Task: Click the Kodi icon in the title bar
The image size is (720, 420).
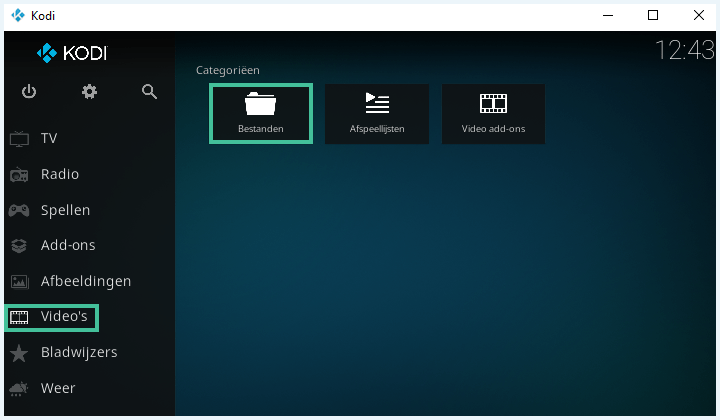Action: tap(18, 16)
